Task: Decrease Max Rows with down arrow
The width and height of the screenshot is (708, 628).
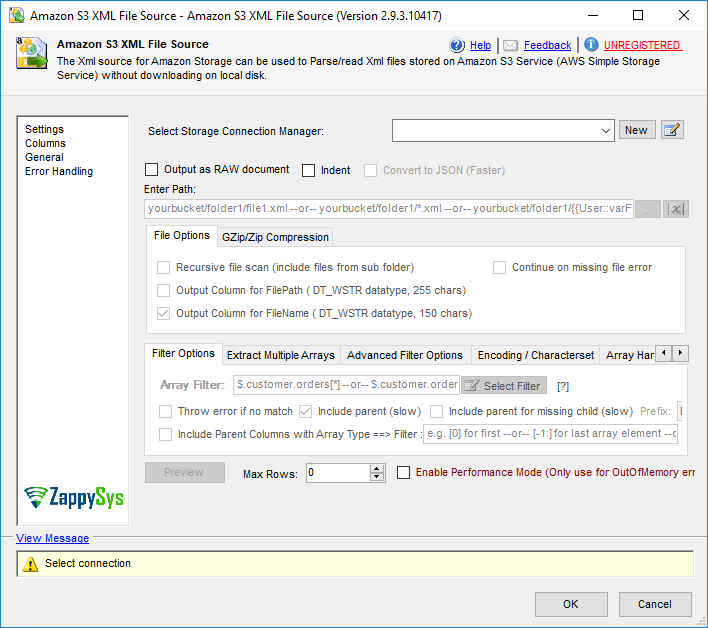Action: [377, 477]
